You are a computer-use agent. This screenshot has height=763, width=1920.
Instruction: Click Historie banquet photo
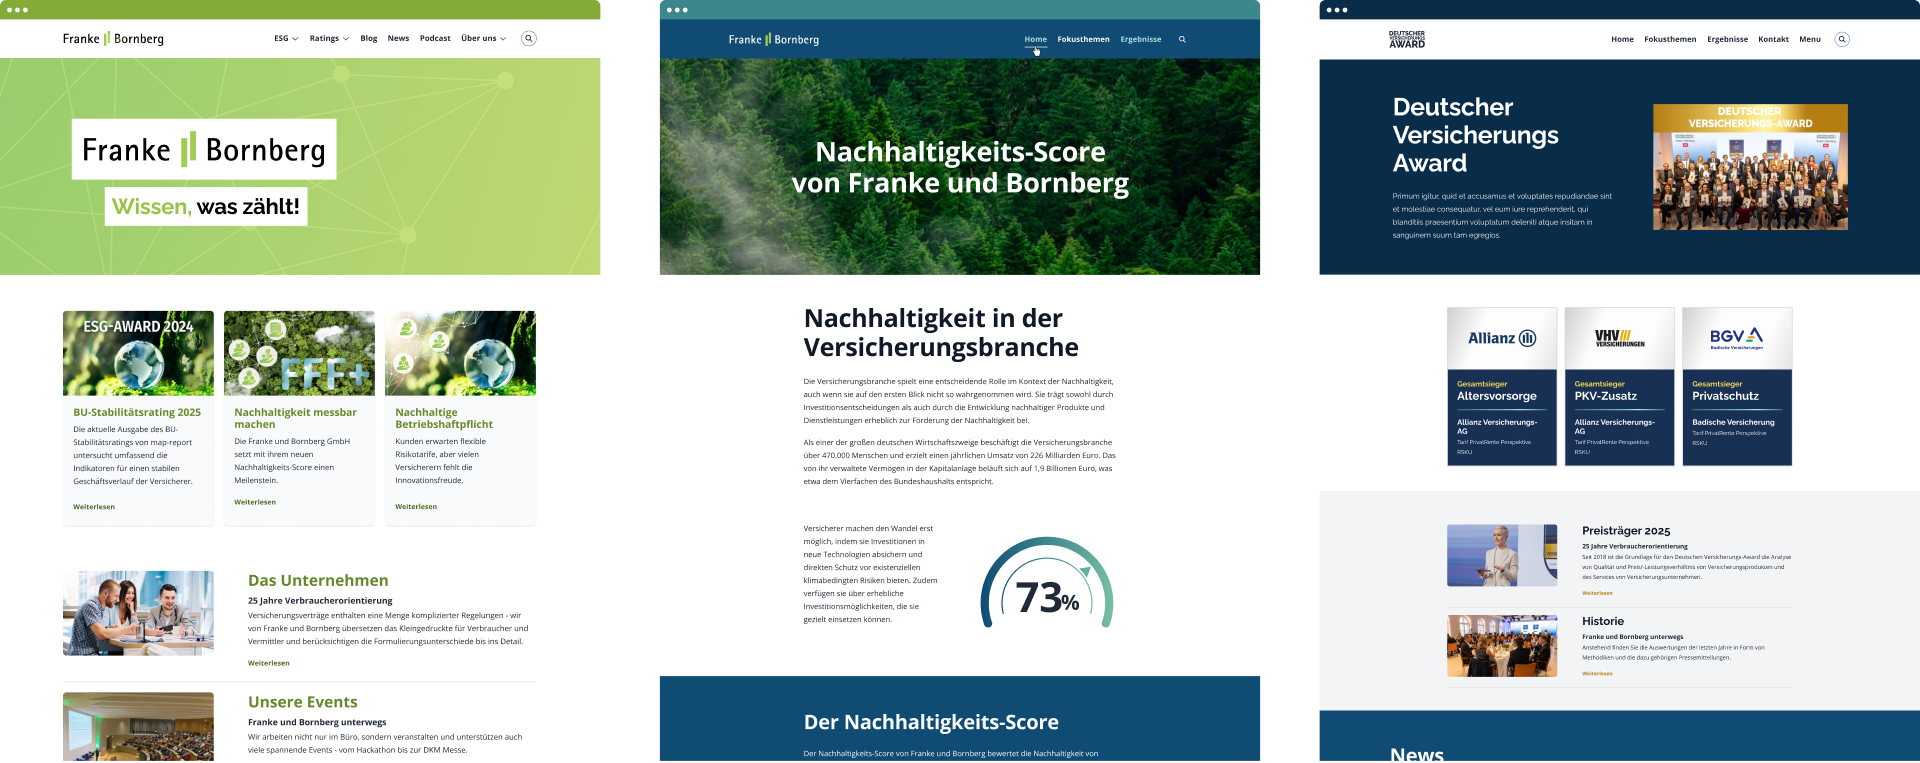click(1502, 646)
